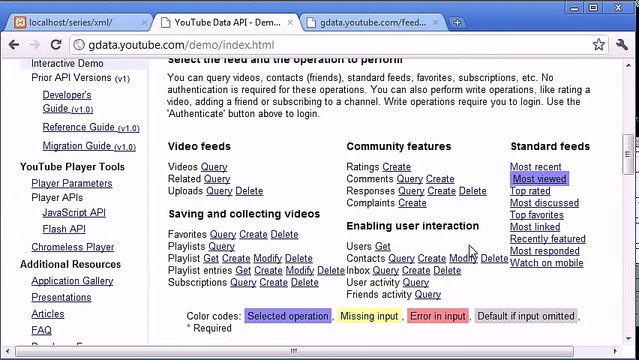639x360 pixels.
Task: Close the localhost/series/xml/ tab
Action: tap(144, 23)
